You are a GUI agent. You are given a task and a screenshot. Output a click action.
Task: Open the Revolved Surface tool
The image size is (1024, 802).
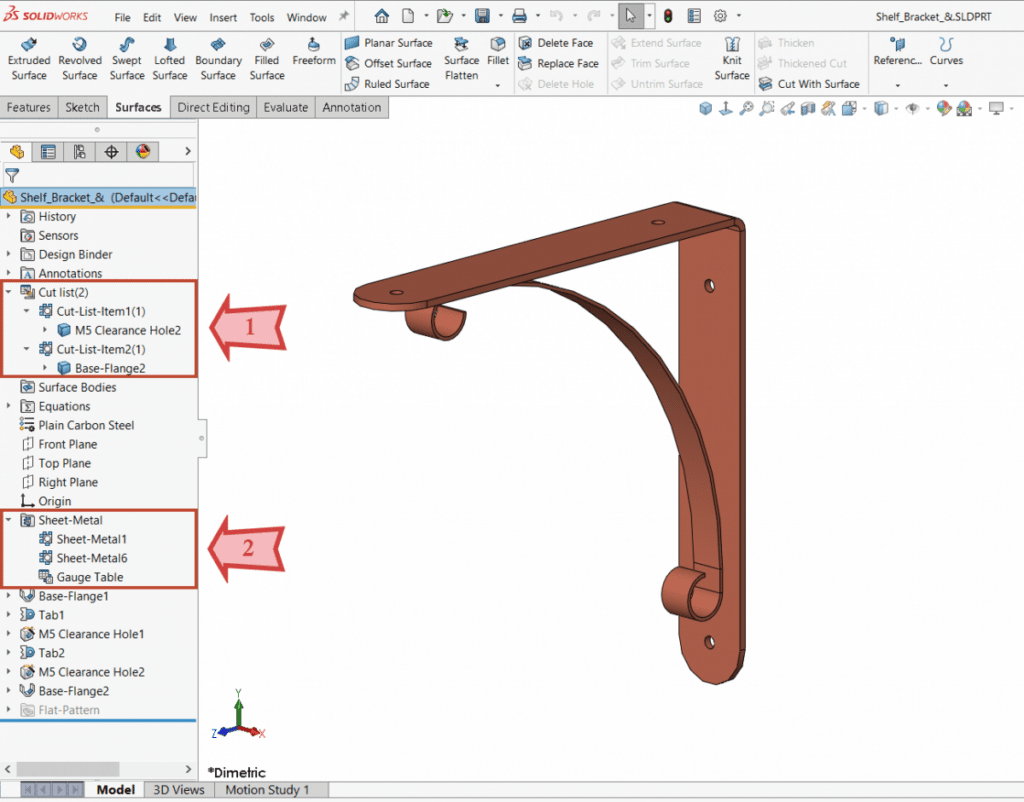79,57
